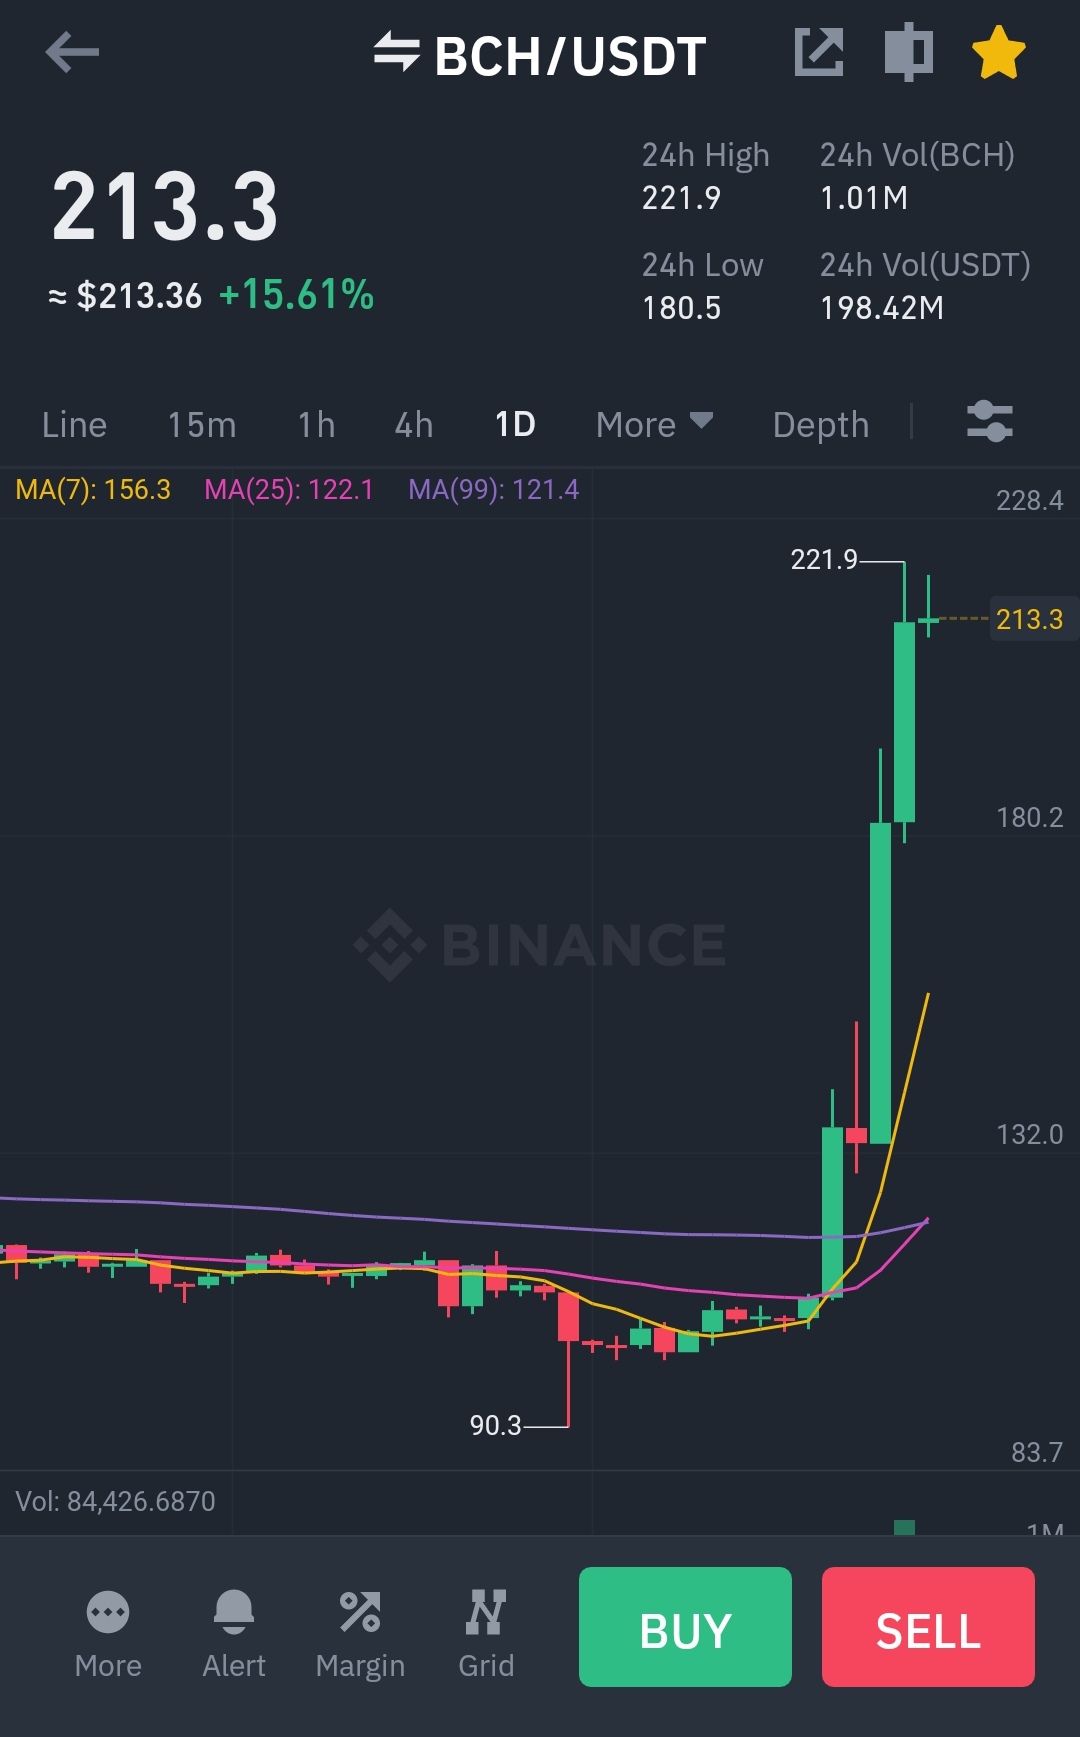The image size is (1080, 1737).
Task: Toggle the yellow favorite star
Action: [999, 53]
